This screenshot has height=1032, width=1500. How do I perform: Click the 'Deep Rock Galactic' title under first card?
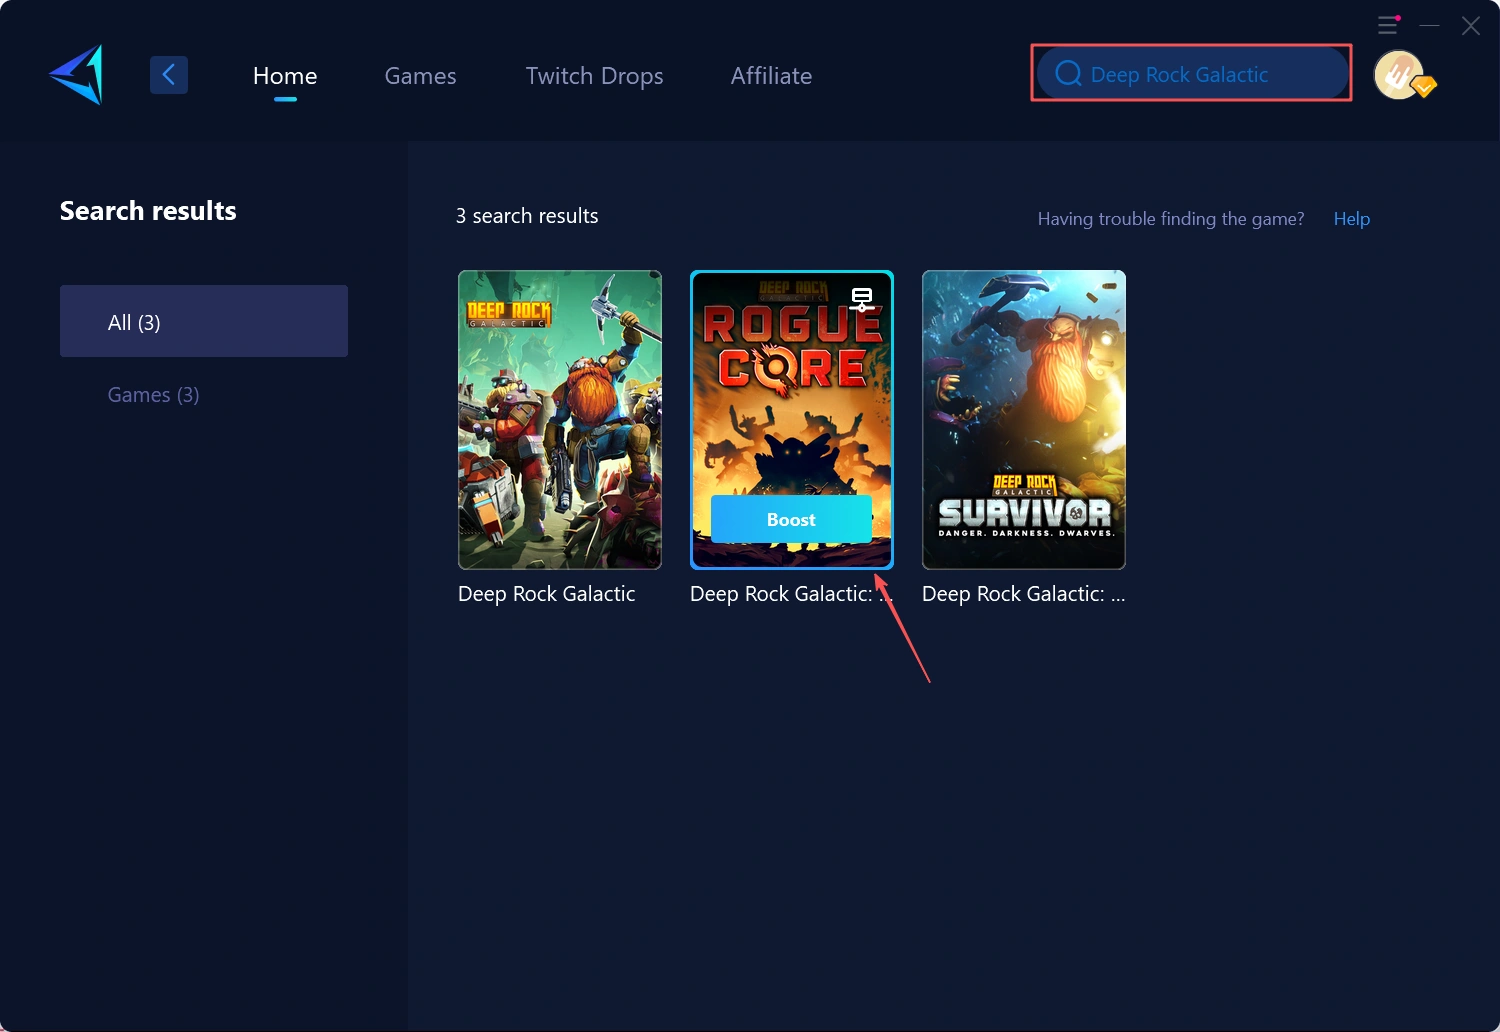click(547, 594)
